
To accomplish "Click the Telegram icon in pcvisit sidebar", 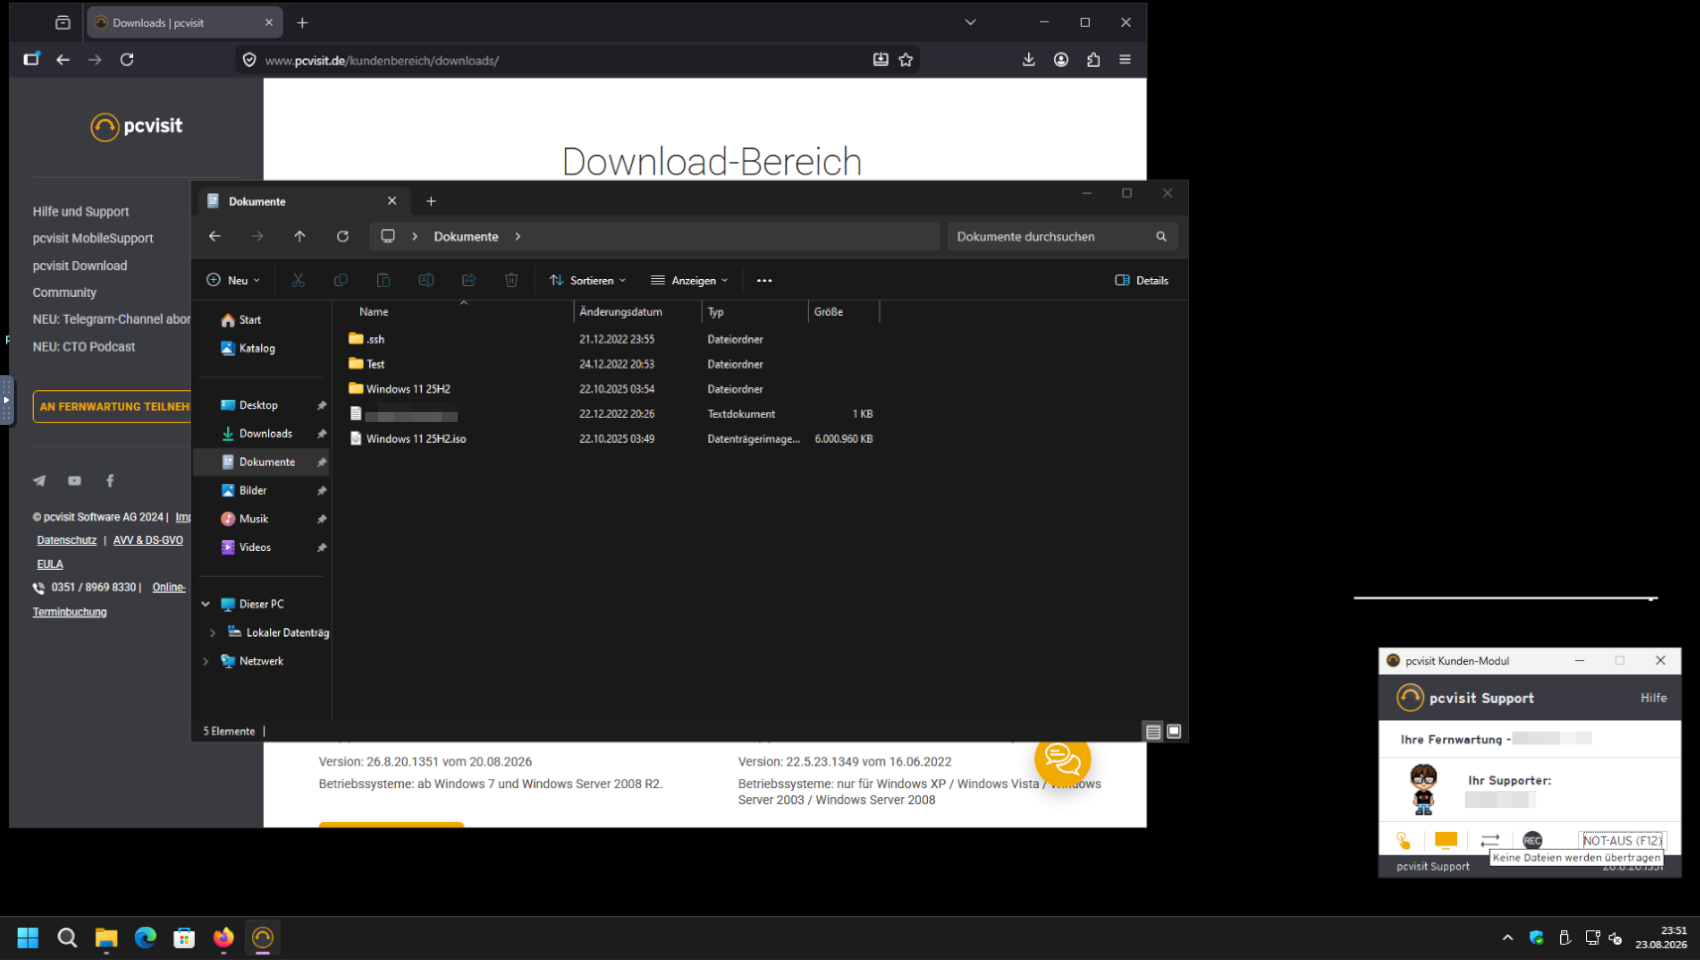I will tap(39, 481).
